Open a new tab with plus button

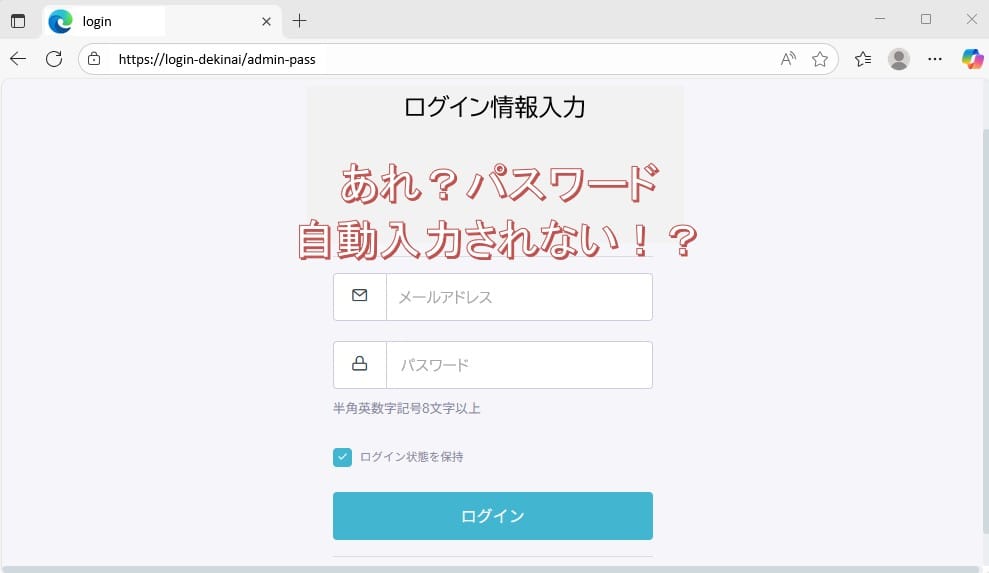(300, 21)
